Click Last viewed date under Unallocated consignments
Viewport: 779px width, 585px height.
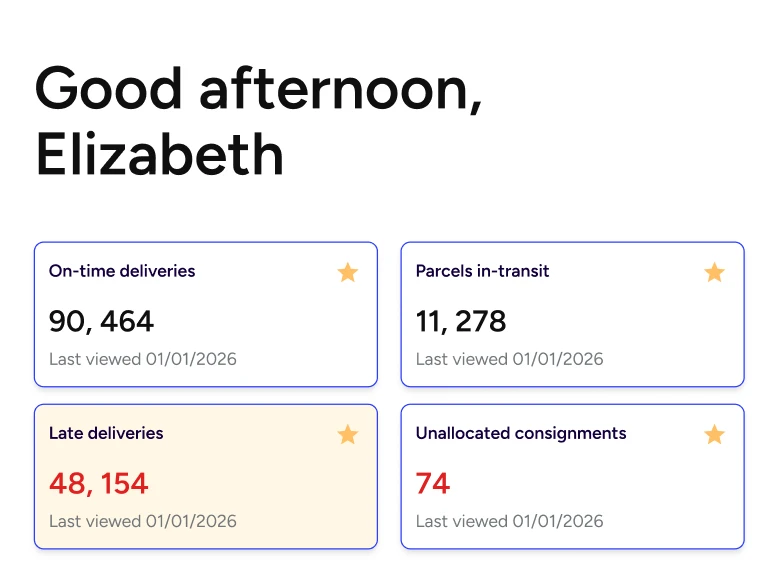tap(510, 521)
